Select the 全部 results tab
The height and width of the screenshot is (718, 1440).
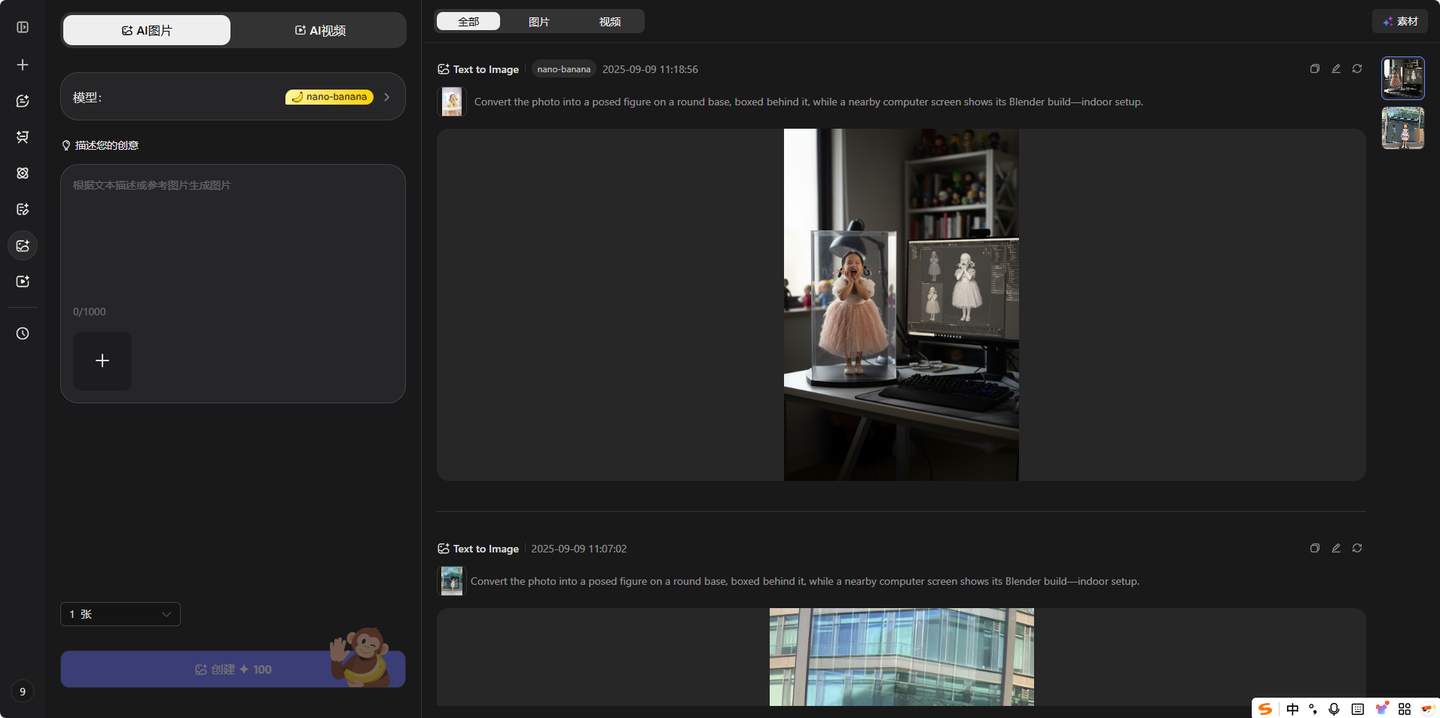468,21
